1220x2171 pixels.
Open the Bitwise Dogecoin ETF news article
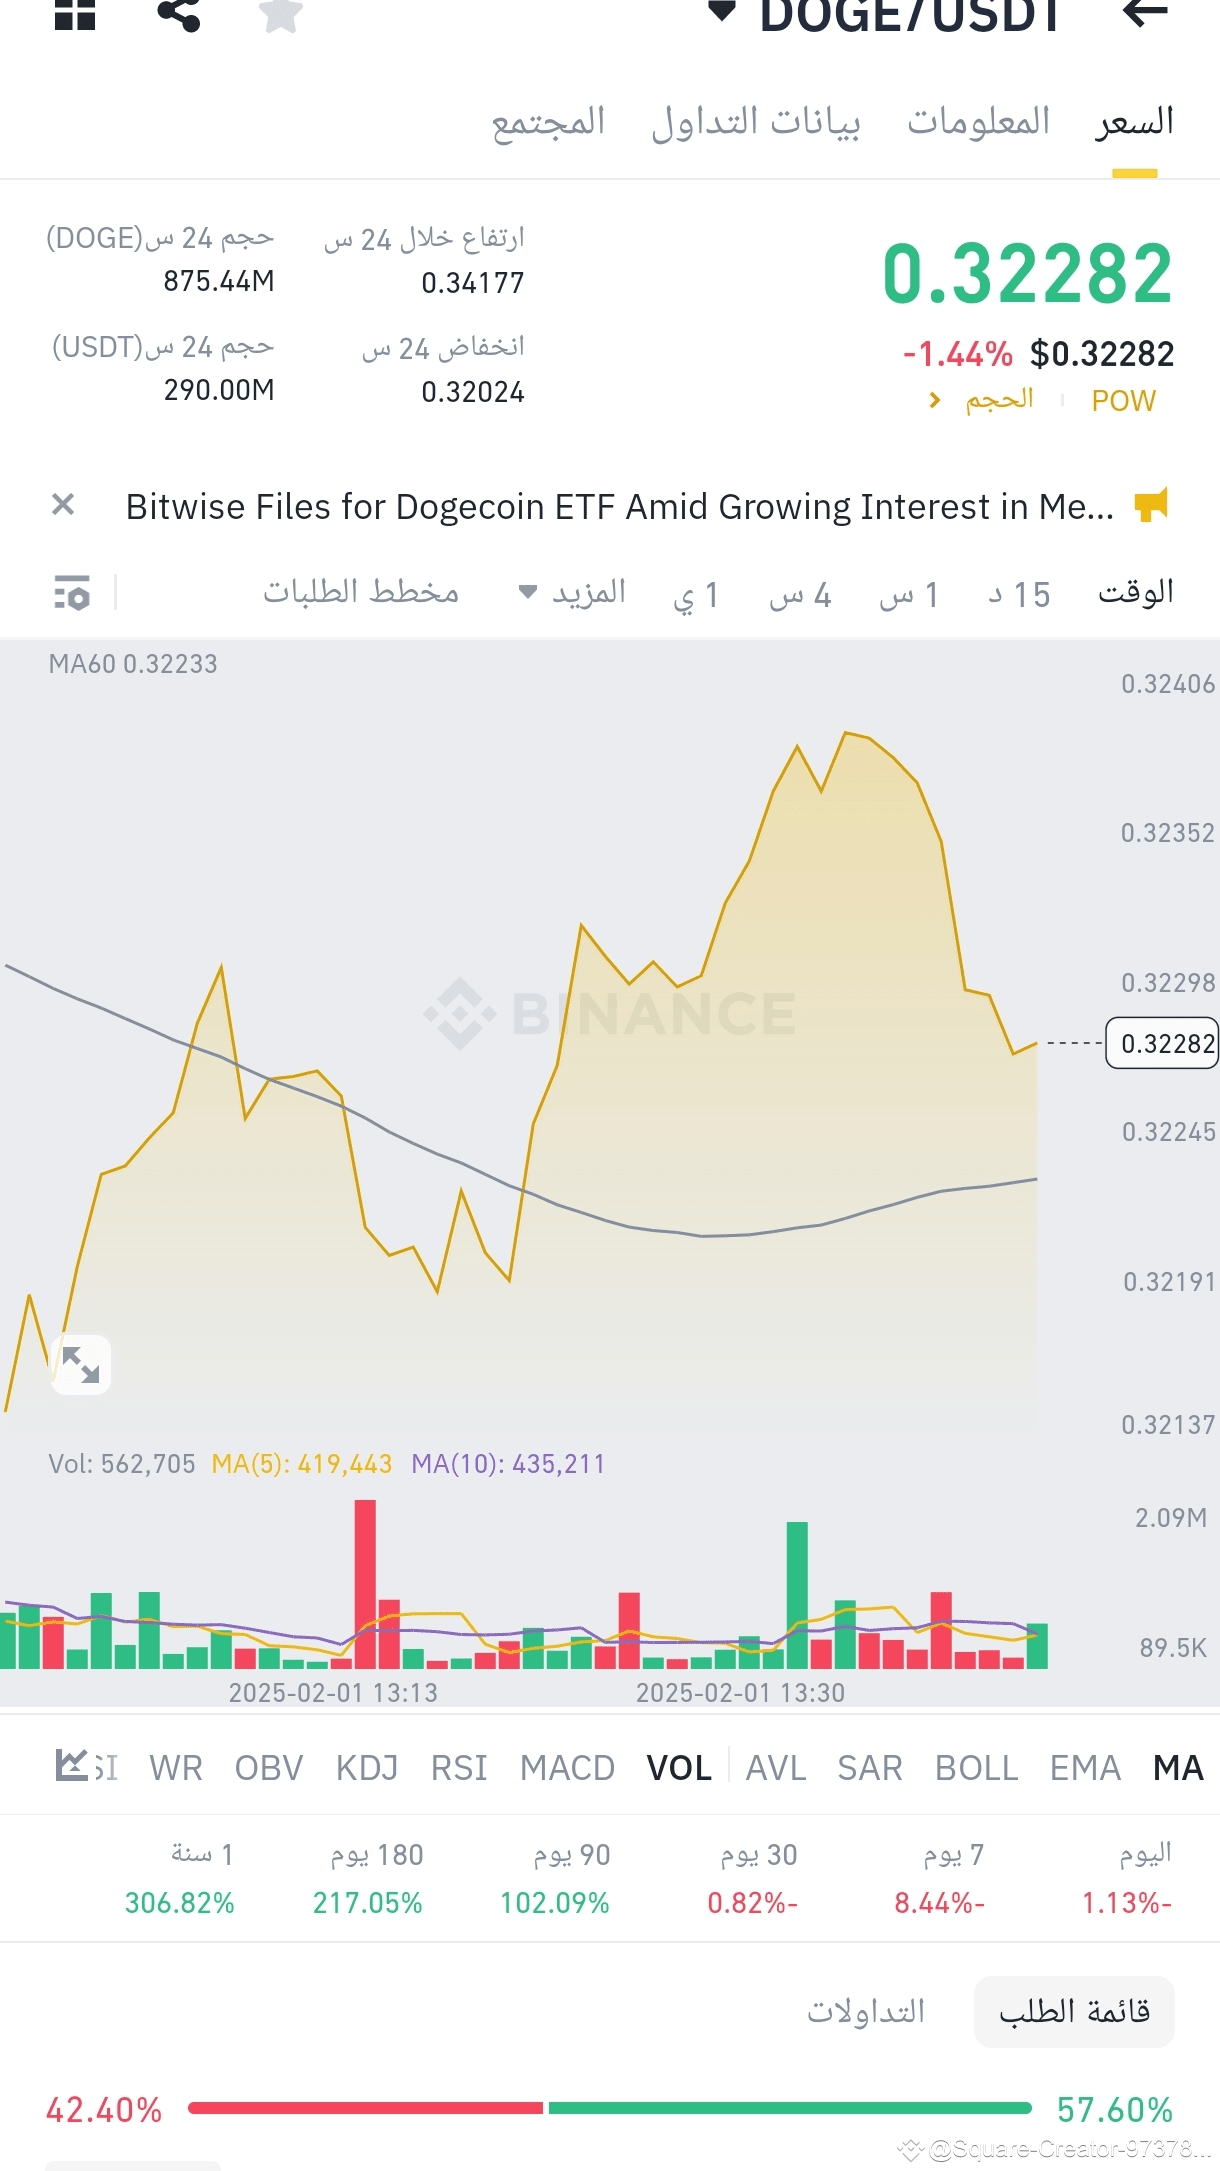[618, 506]
